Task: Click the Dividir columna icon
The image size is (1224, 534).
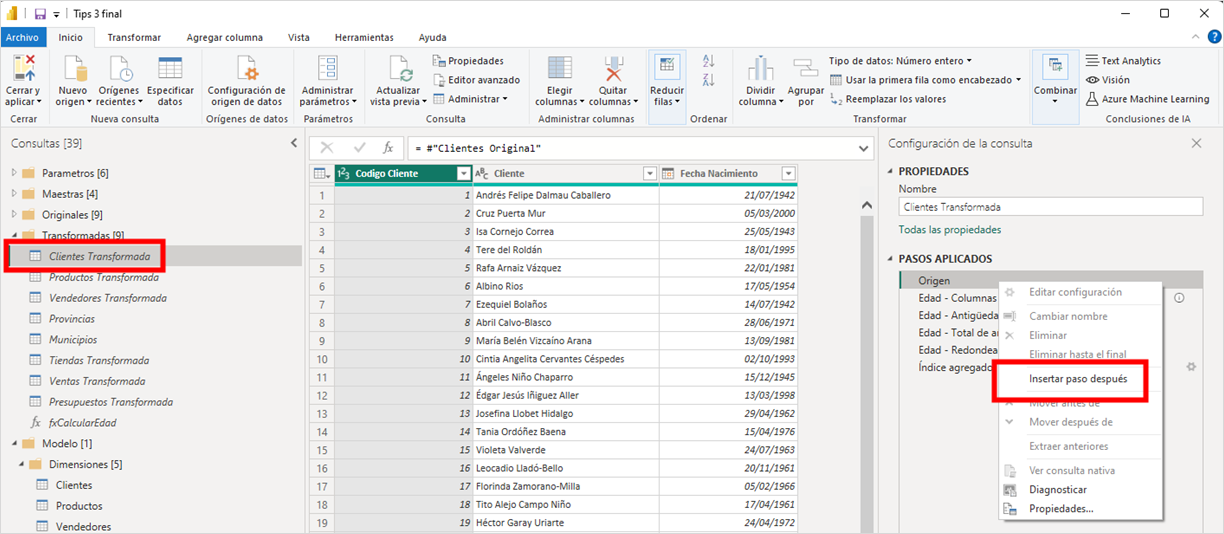Action: 761,69
